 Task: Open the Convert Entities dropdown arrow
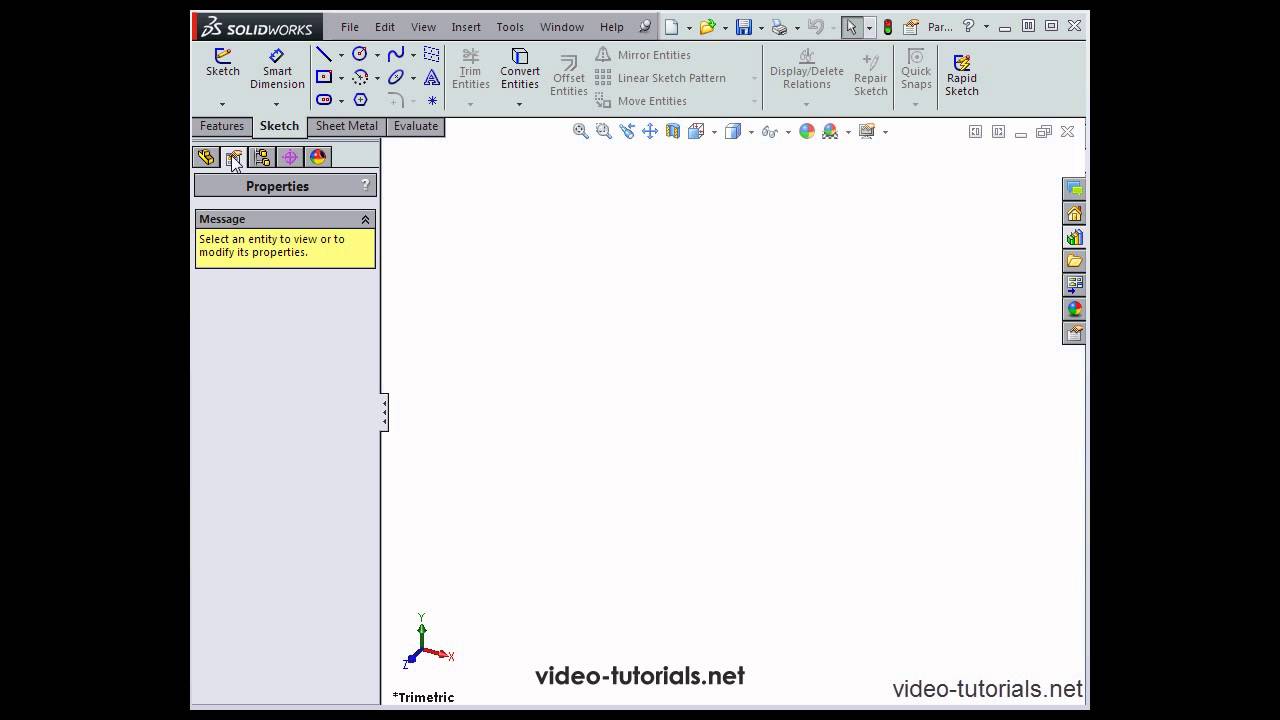519,104
